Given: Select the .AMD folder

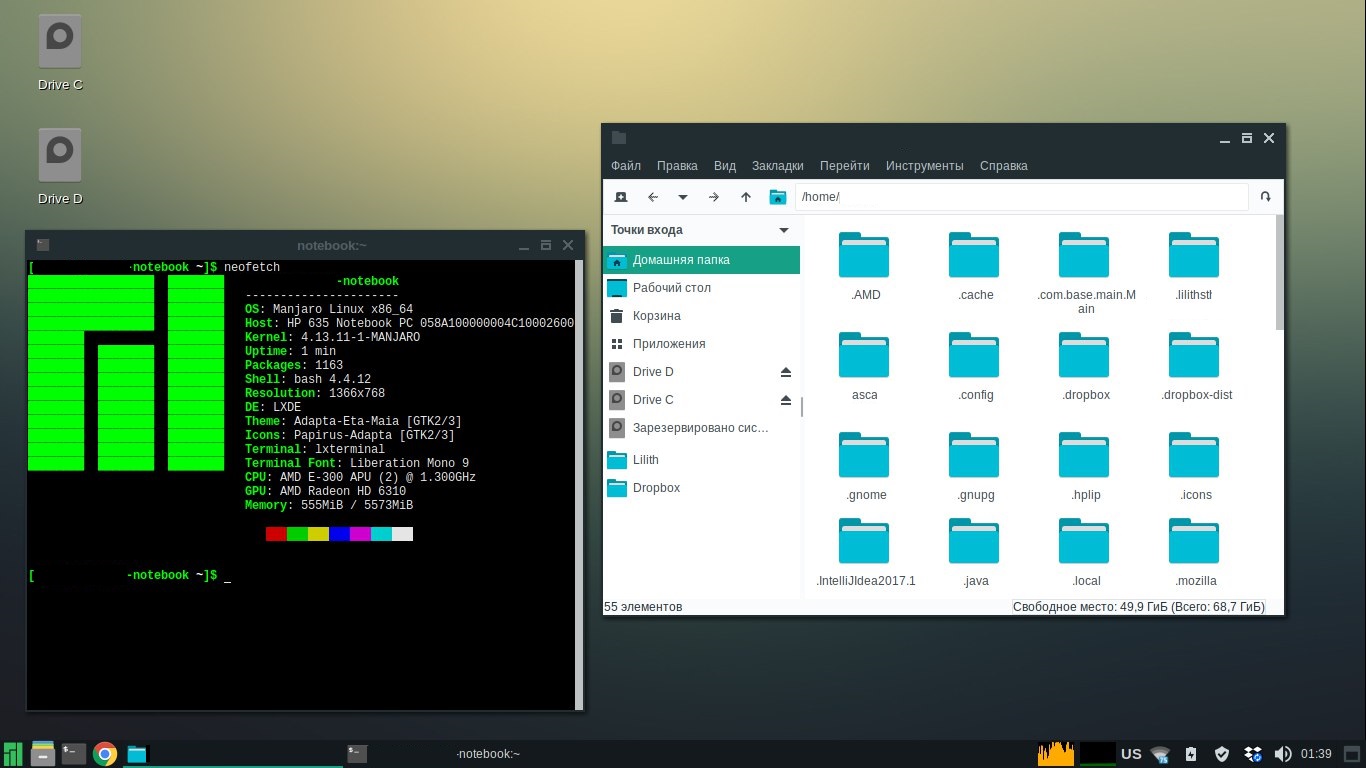Looking at the screenshot, I should point(864,266).
